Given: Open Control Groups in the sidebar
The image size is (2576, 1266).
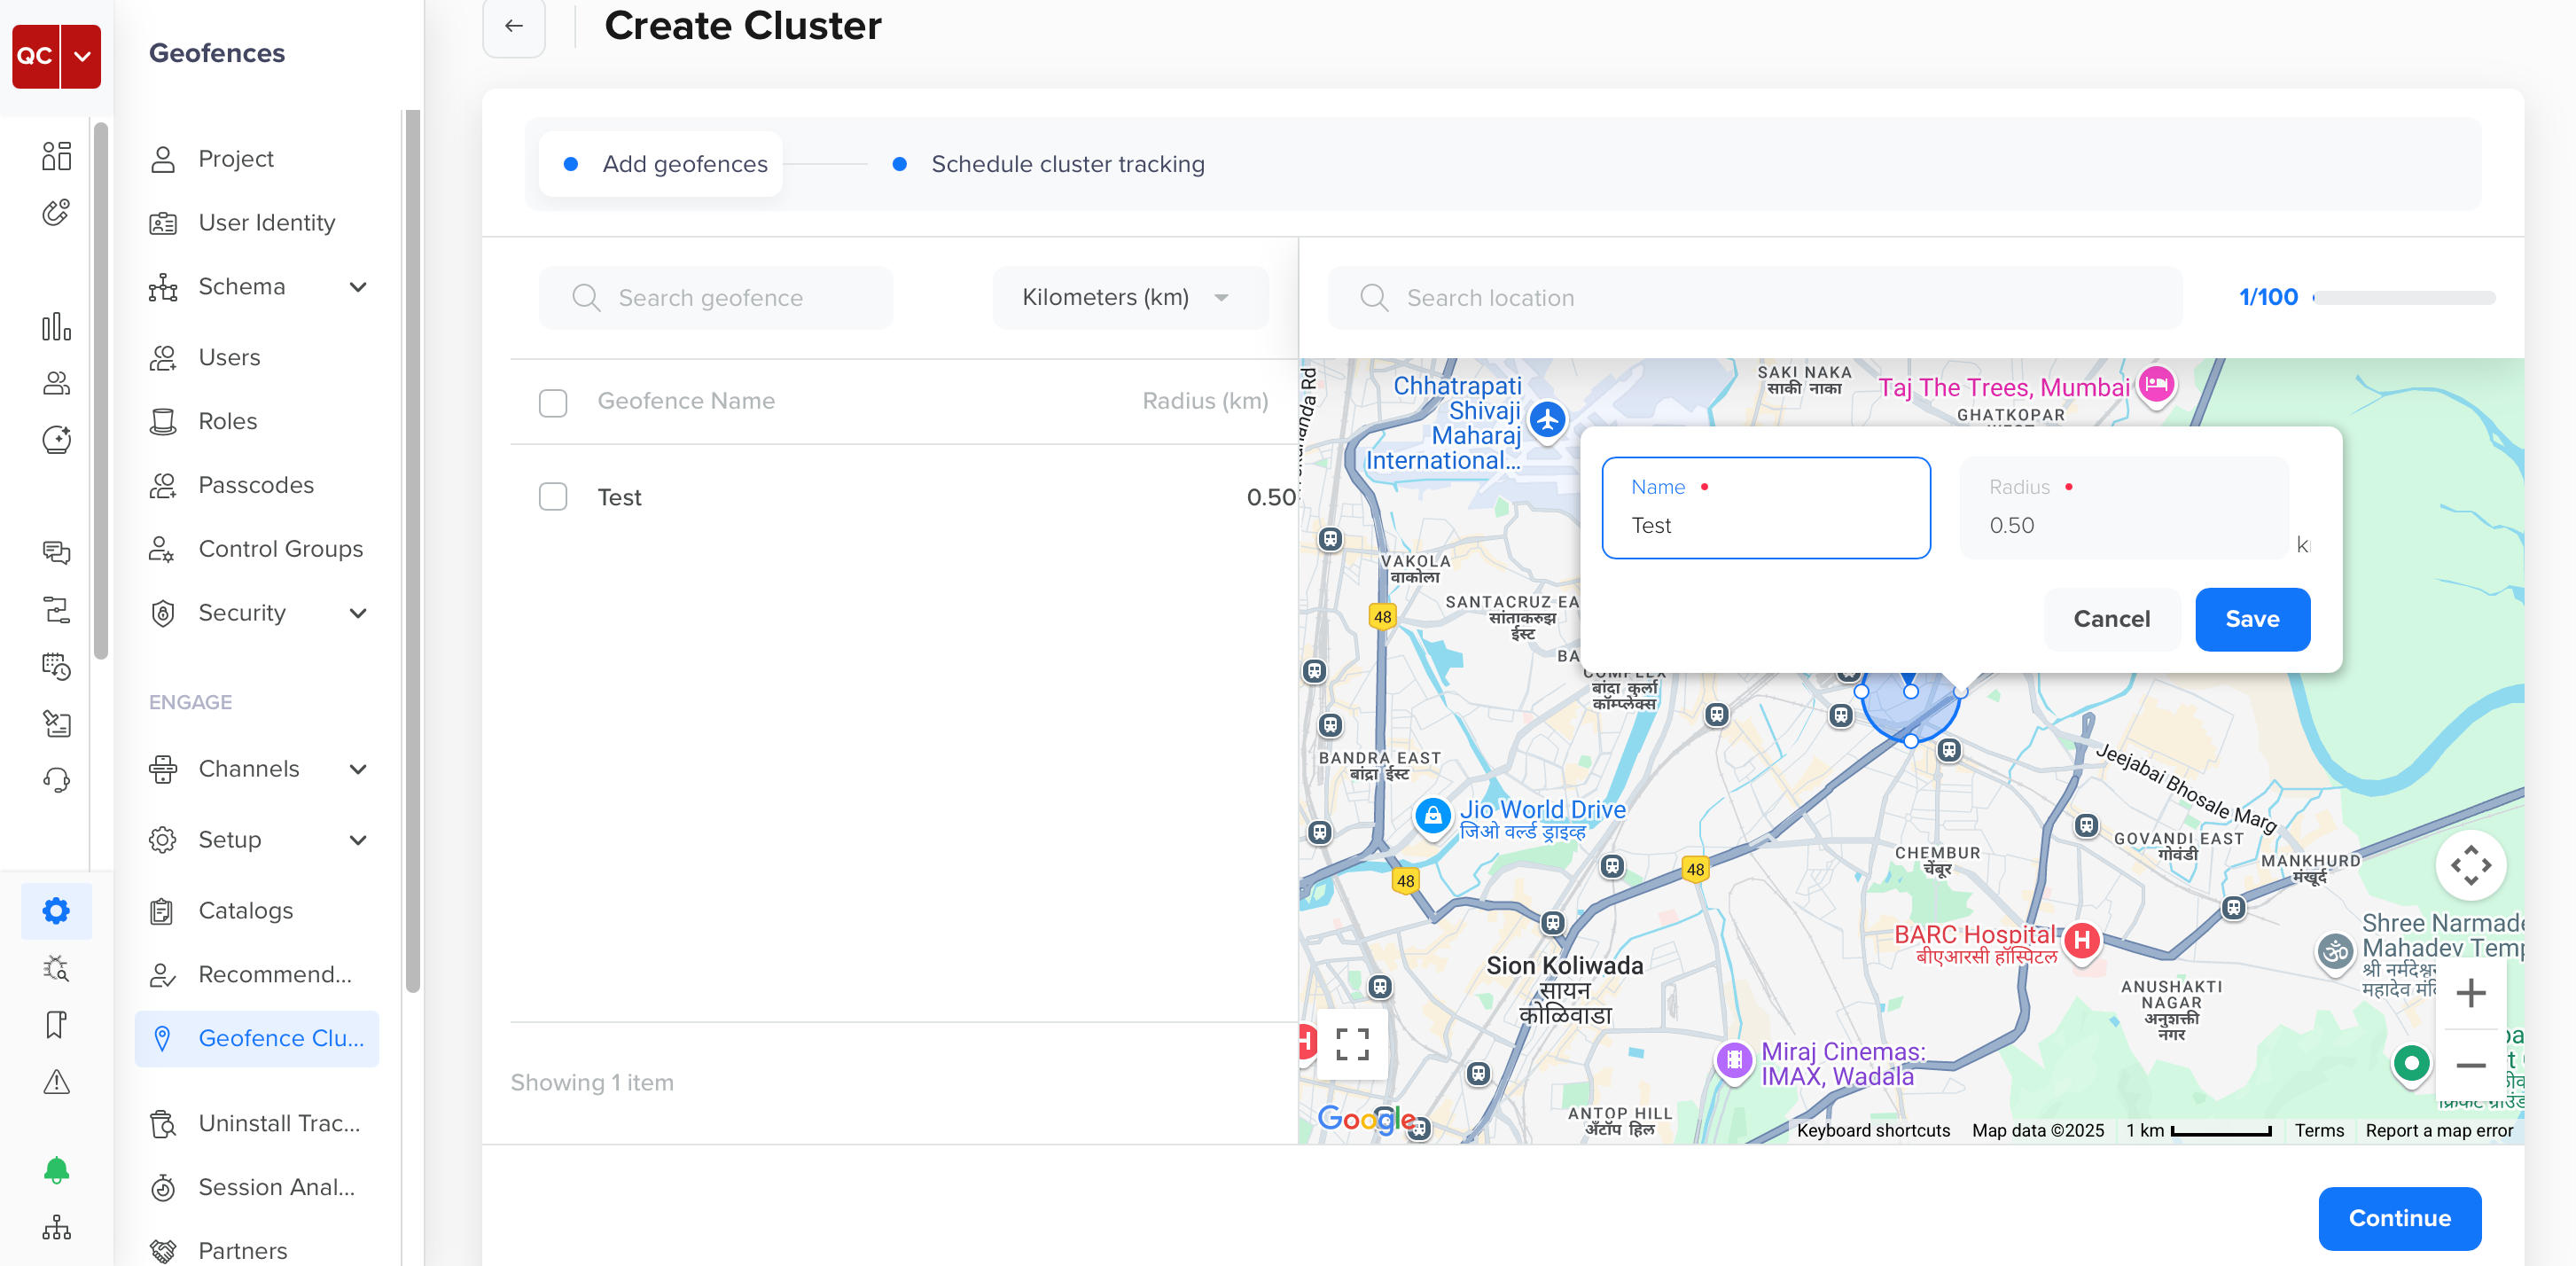Looking at the screenshot, I should click(x=280, y=549).
